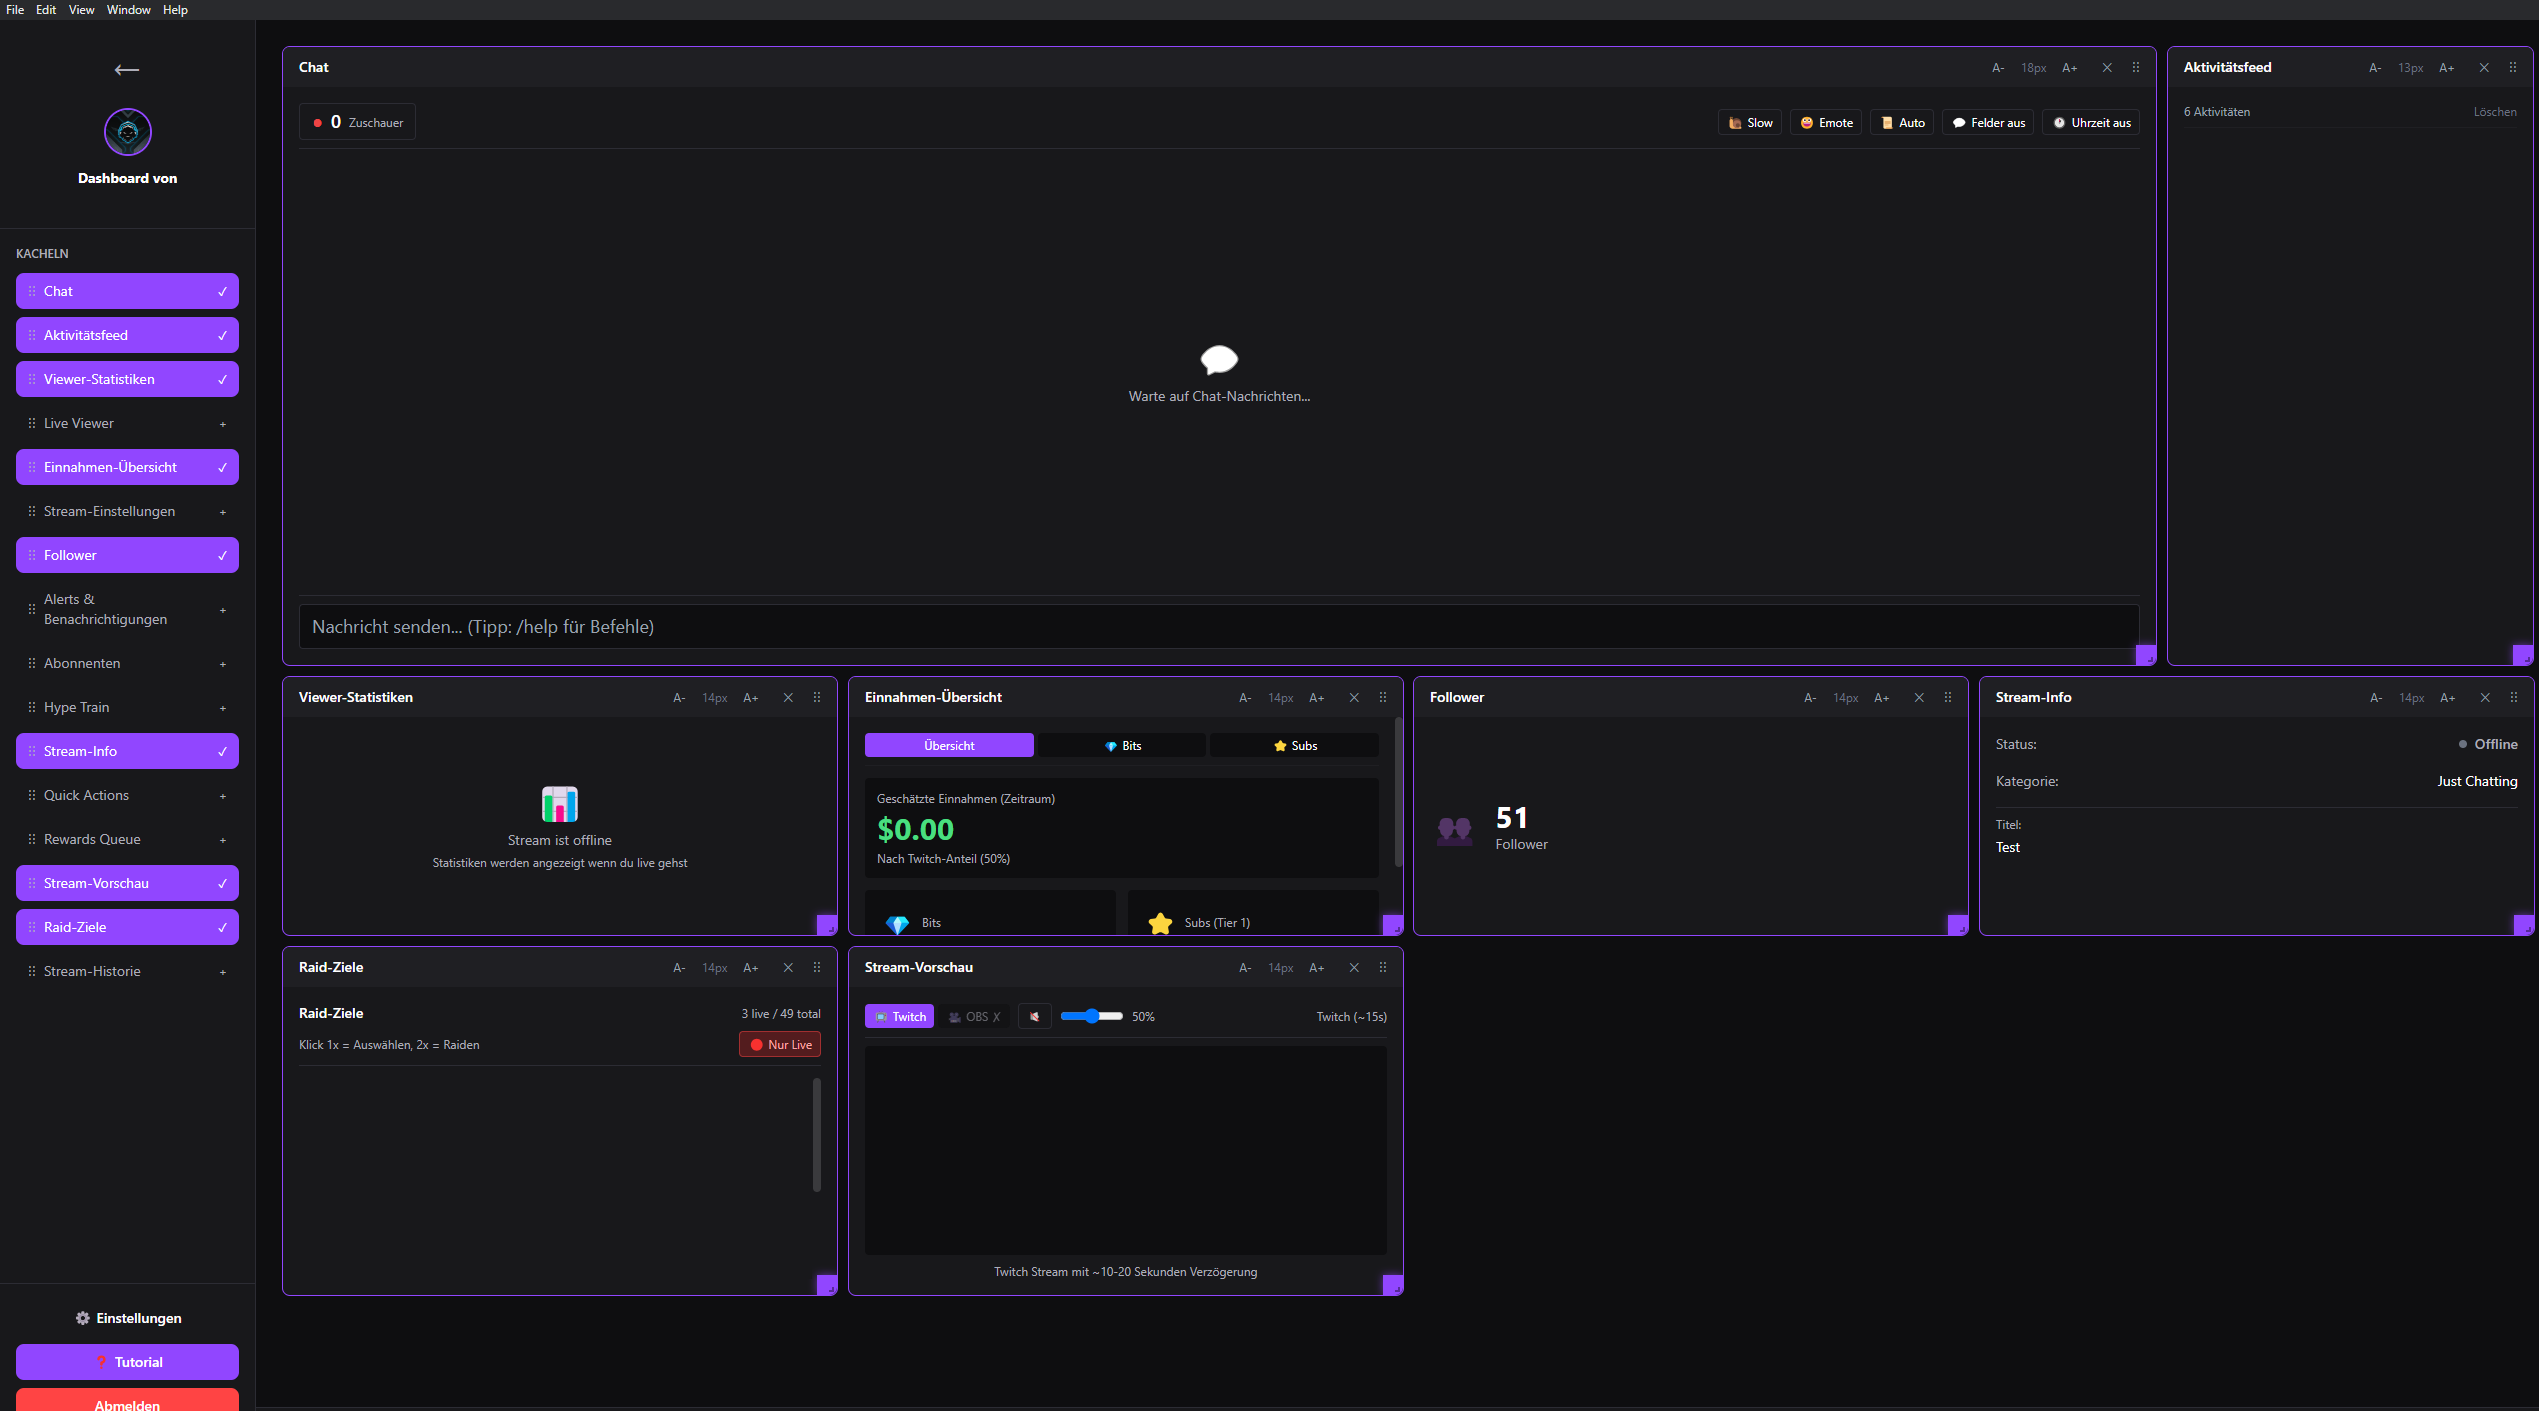Toggle the Nur Live filter for Raid-Ziele

(780, 1044)
